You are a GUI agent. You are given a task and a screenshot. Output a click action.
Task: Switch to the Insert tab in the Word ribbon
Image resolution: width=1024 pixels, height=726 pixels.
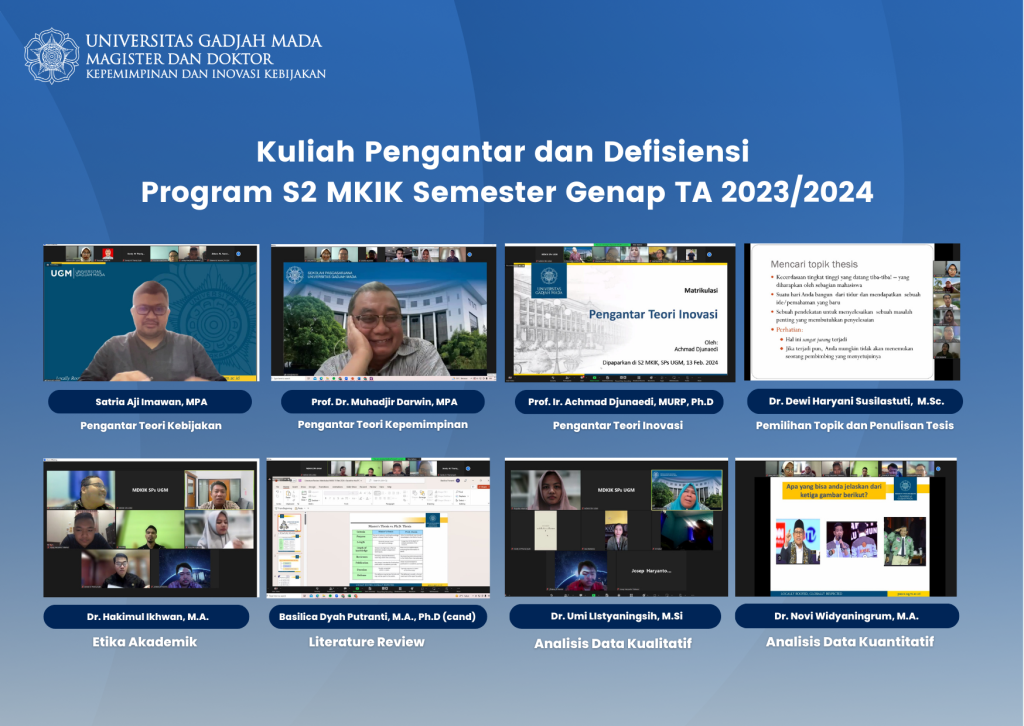pyautogui.click(x=295, y=487)
